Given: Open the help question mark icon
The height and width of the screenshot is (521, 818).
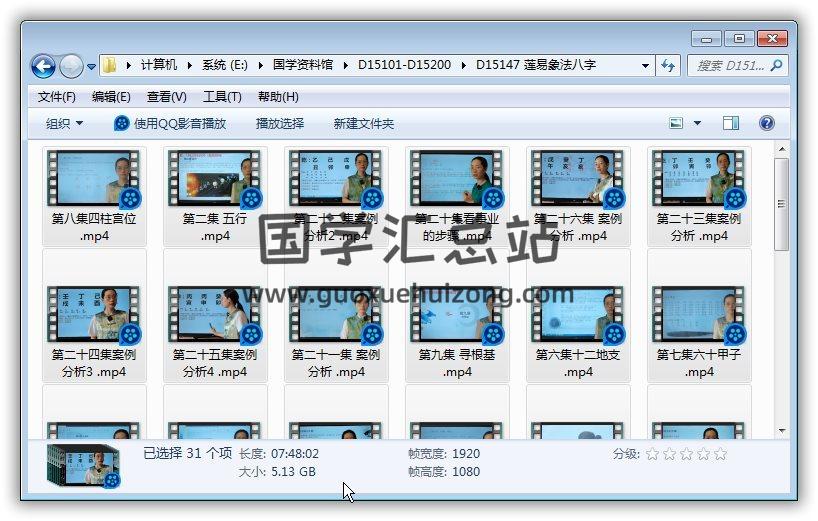Looking at the screenshot, I should click(767, 123).
